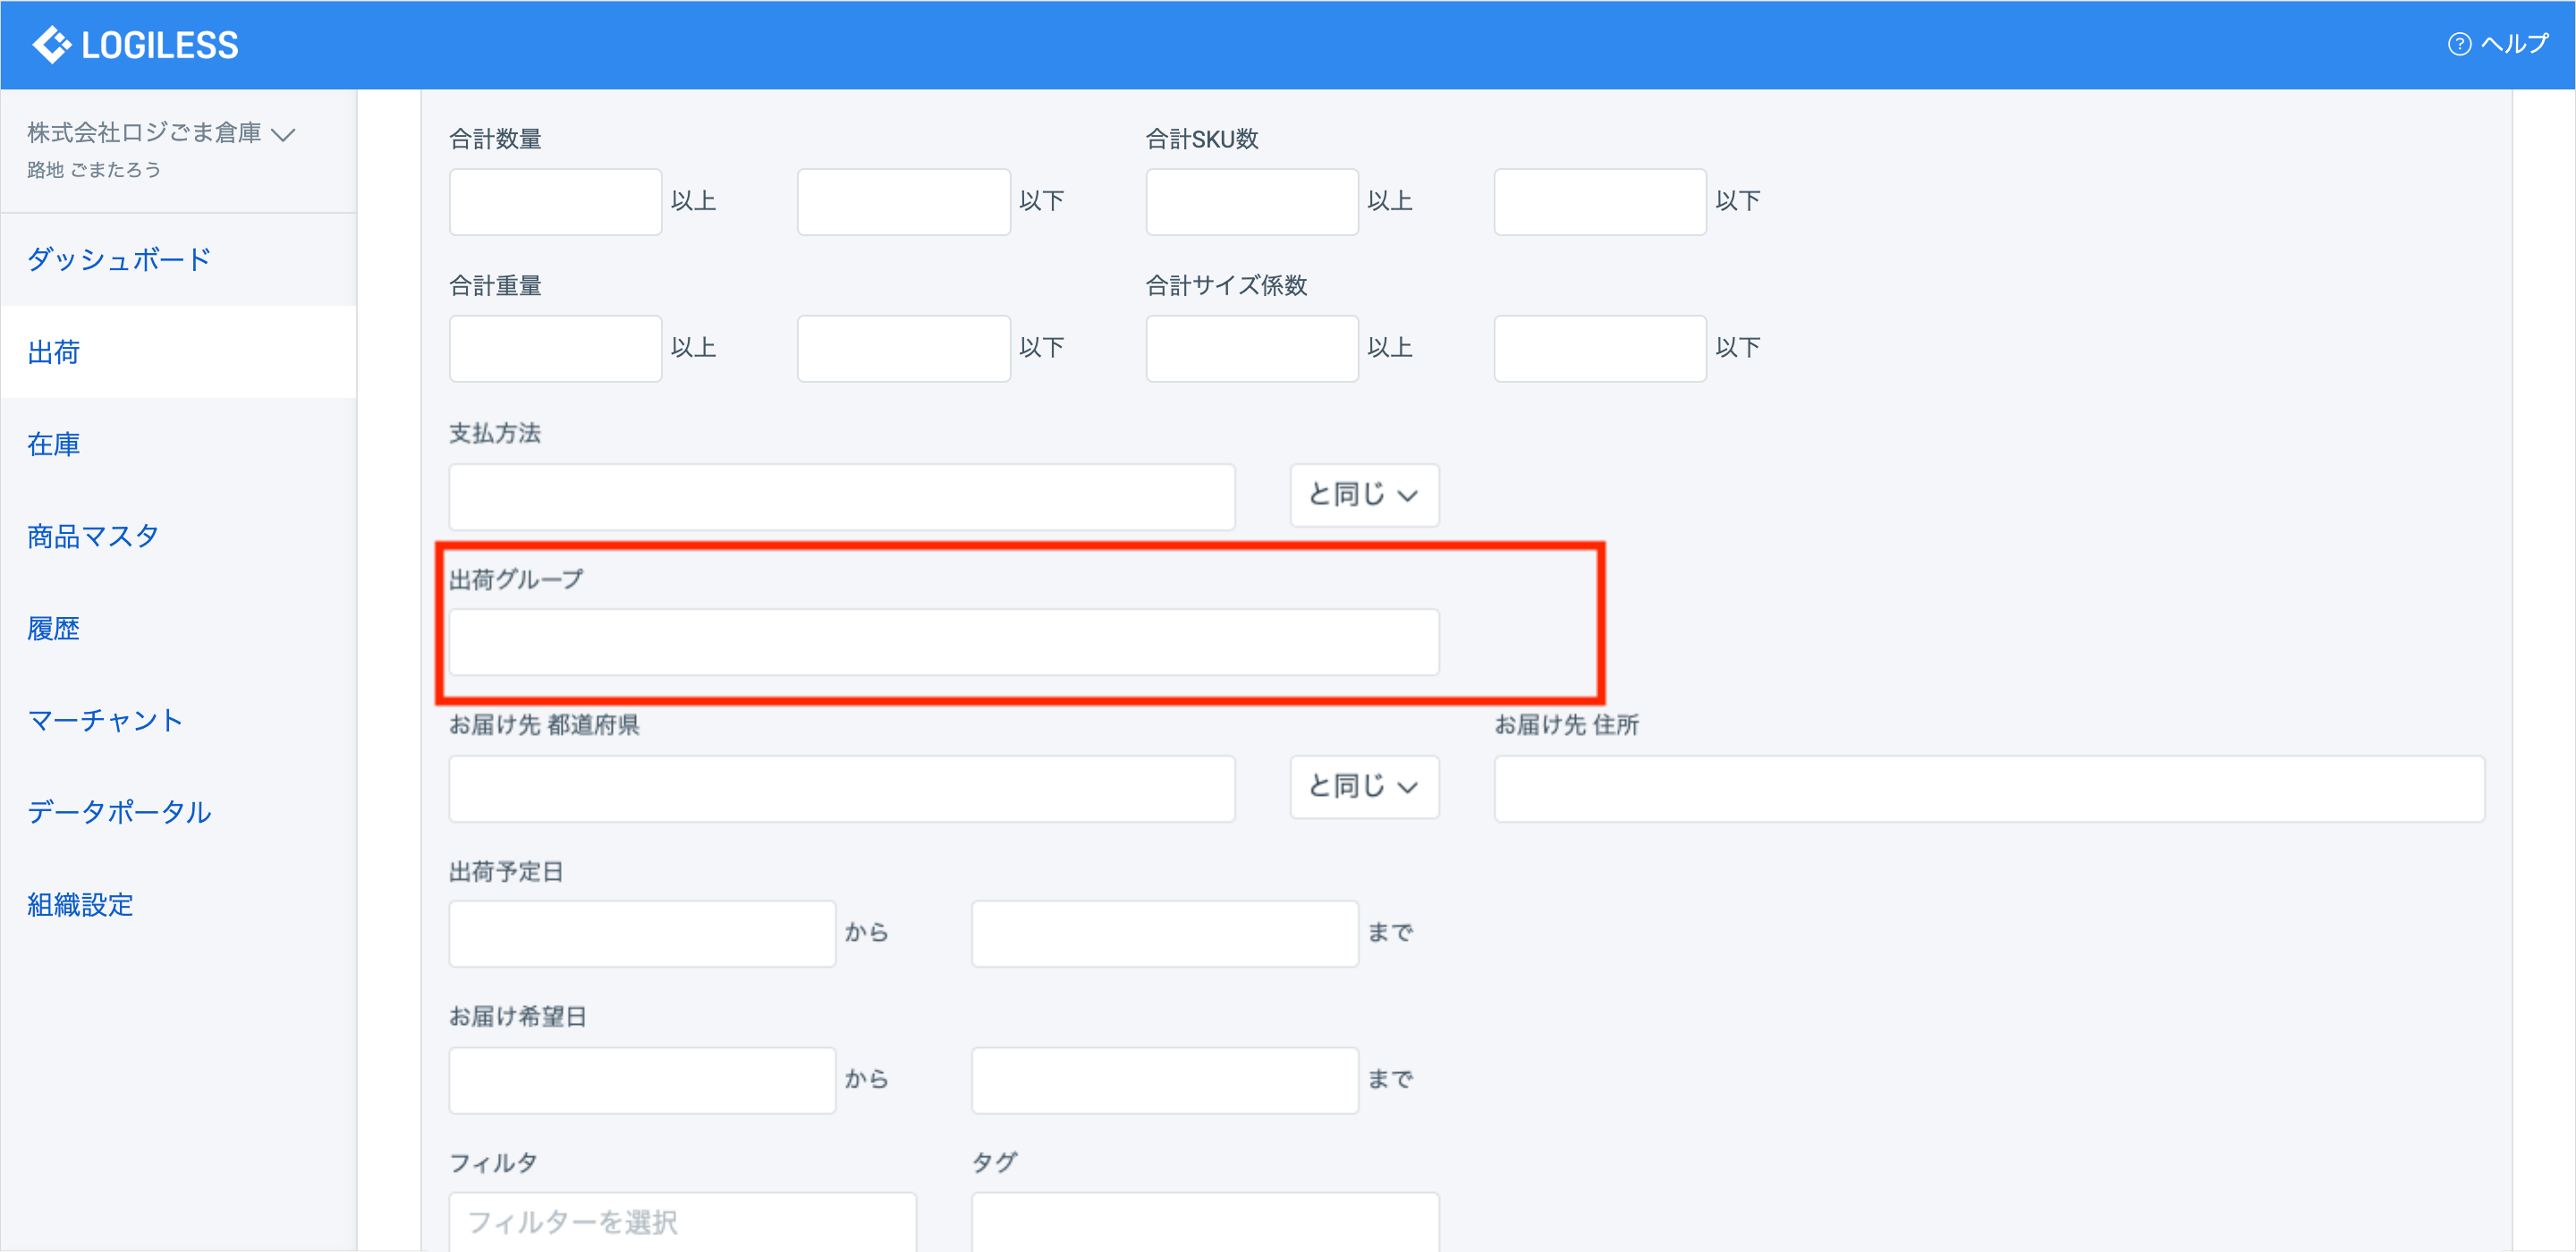2576x1252 pixels.
Task: Open the 支払方法 と同じ dropdown
Action: click(x=1363, y=495)
